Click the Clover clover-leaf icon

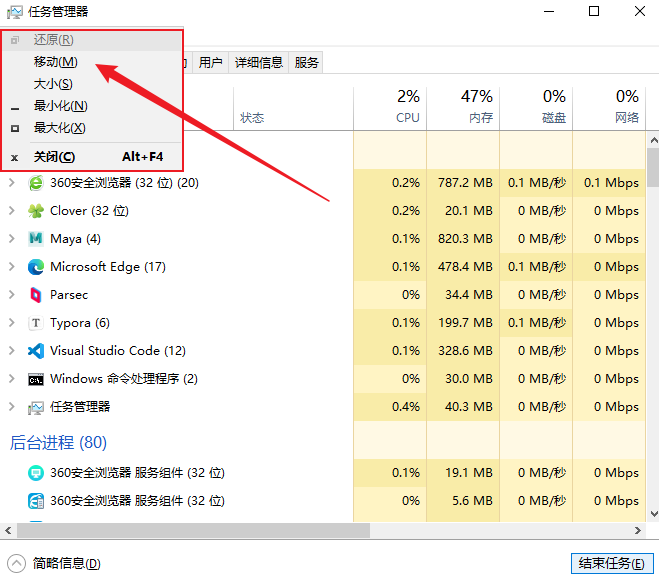36,211
